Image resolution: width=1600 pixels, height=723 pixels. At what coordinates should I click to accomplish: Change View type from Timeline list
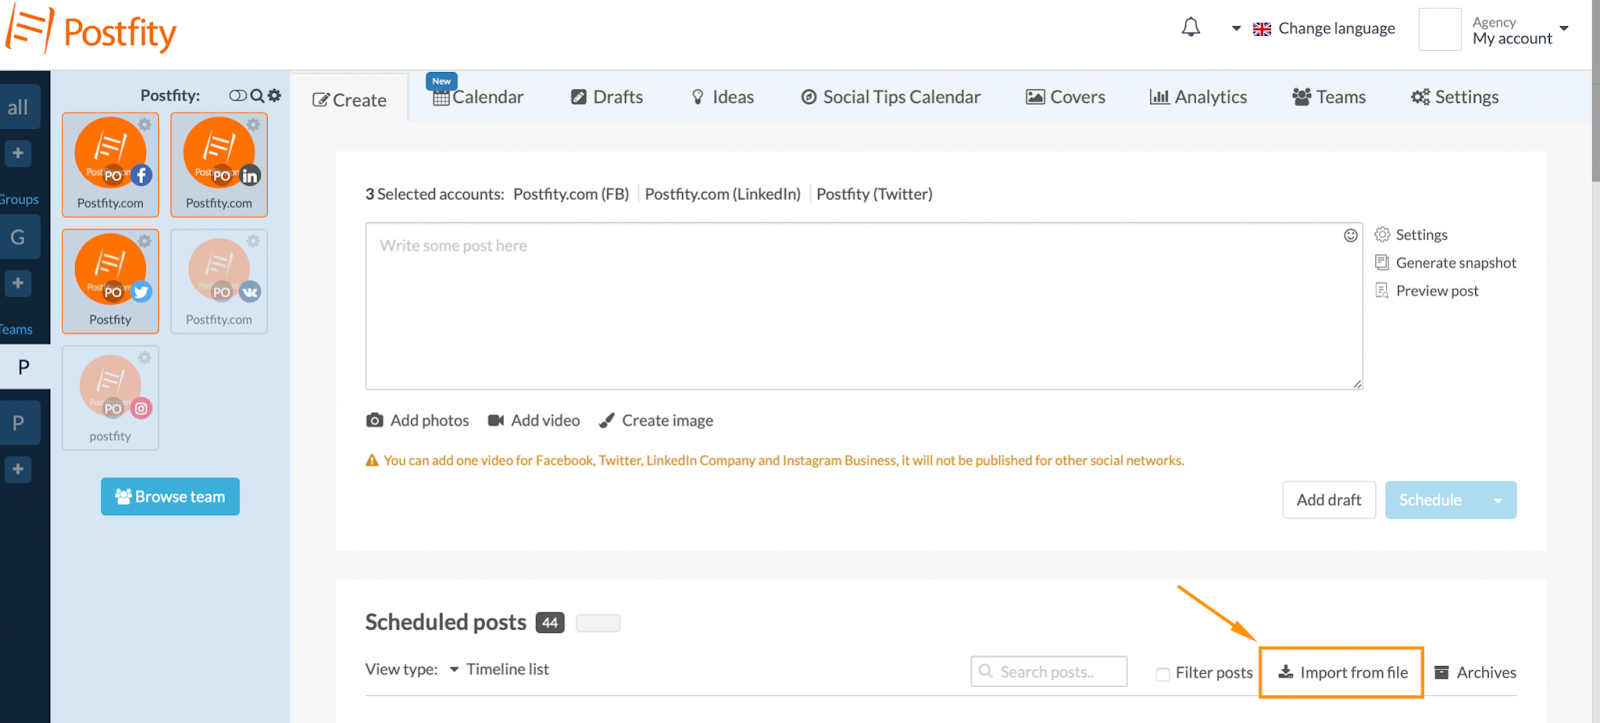tap(499, 669)
